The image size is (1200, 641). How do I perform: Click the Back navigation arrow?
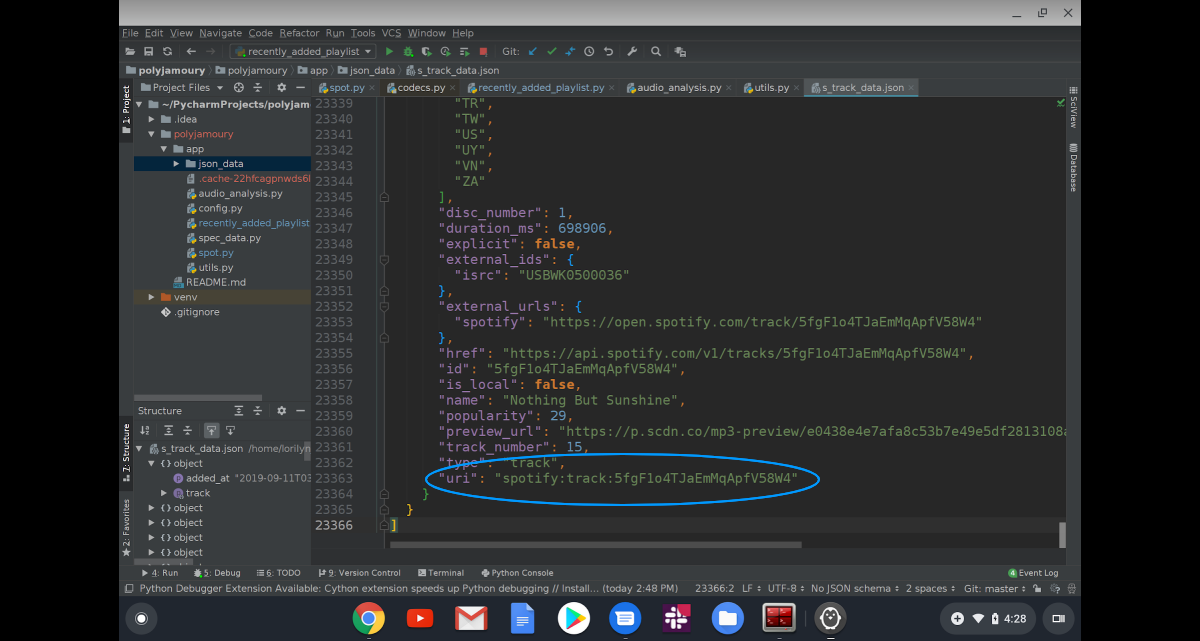coord(191,51)
